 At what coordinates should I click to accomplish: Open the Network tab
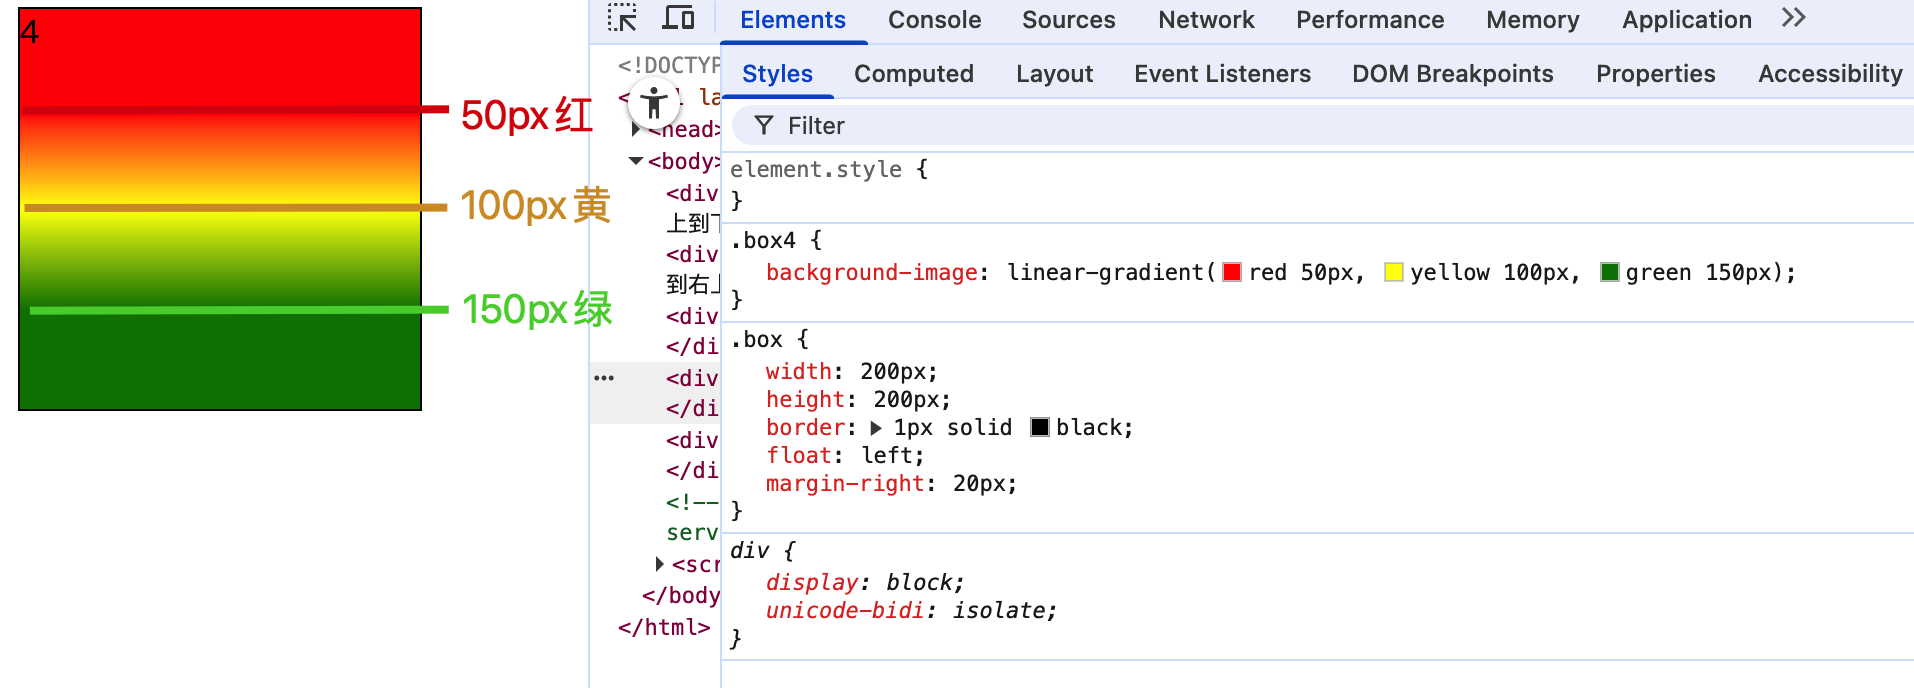tap(1205, 20)
